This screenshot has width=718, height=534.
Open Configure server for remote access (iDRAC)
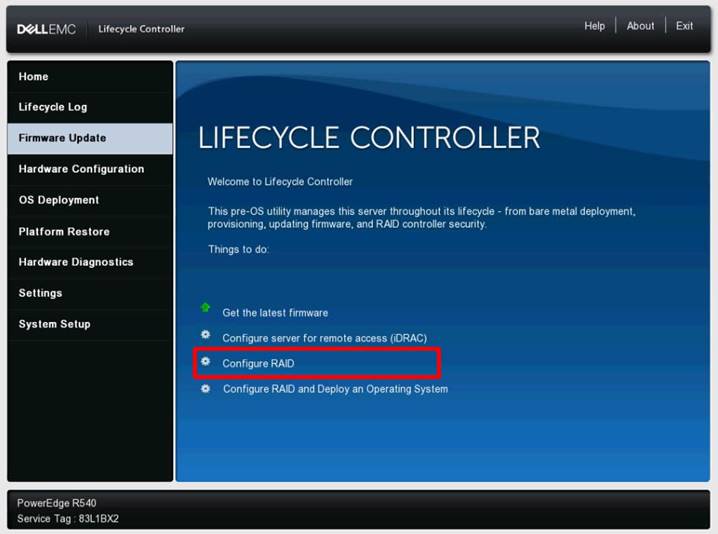click(x=325, y=338)
